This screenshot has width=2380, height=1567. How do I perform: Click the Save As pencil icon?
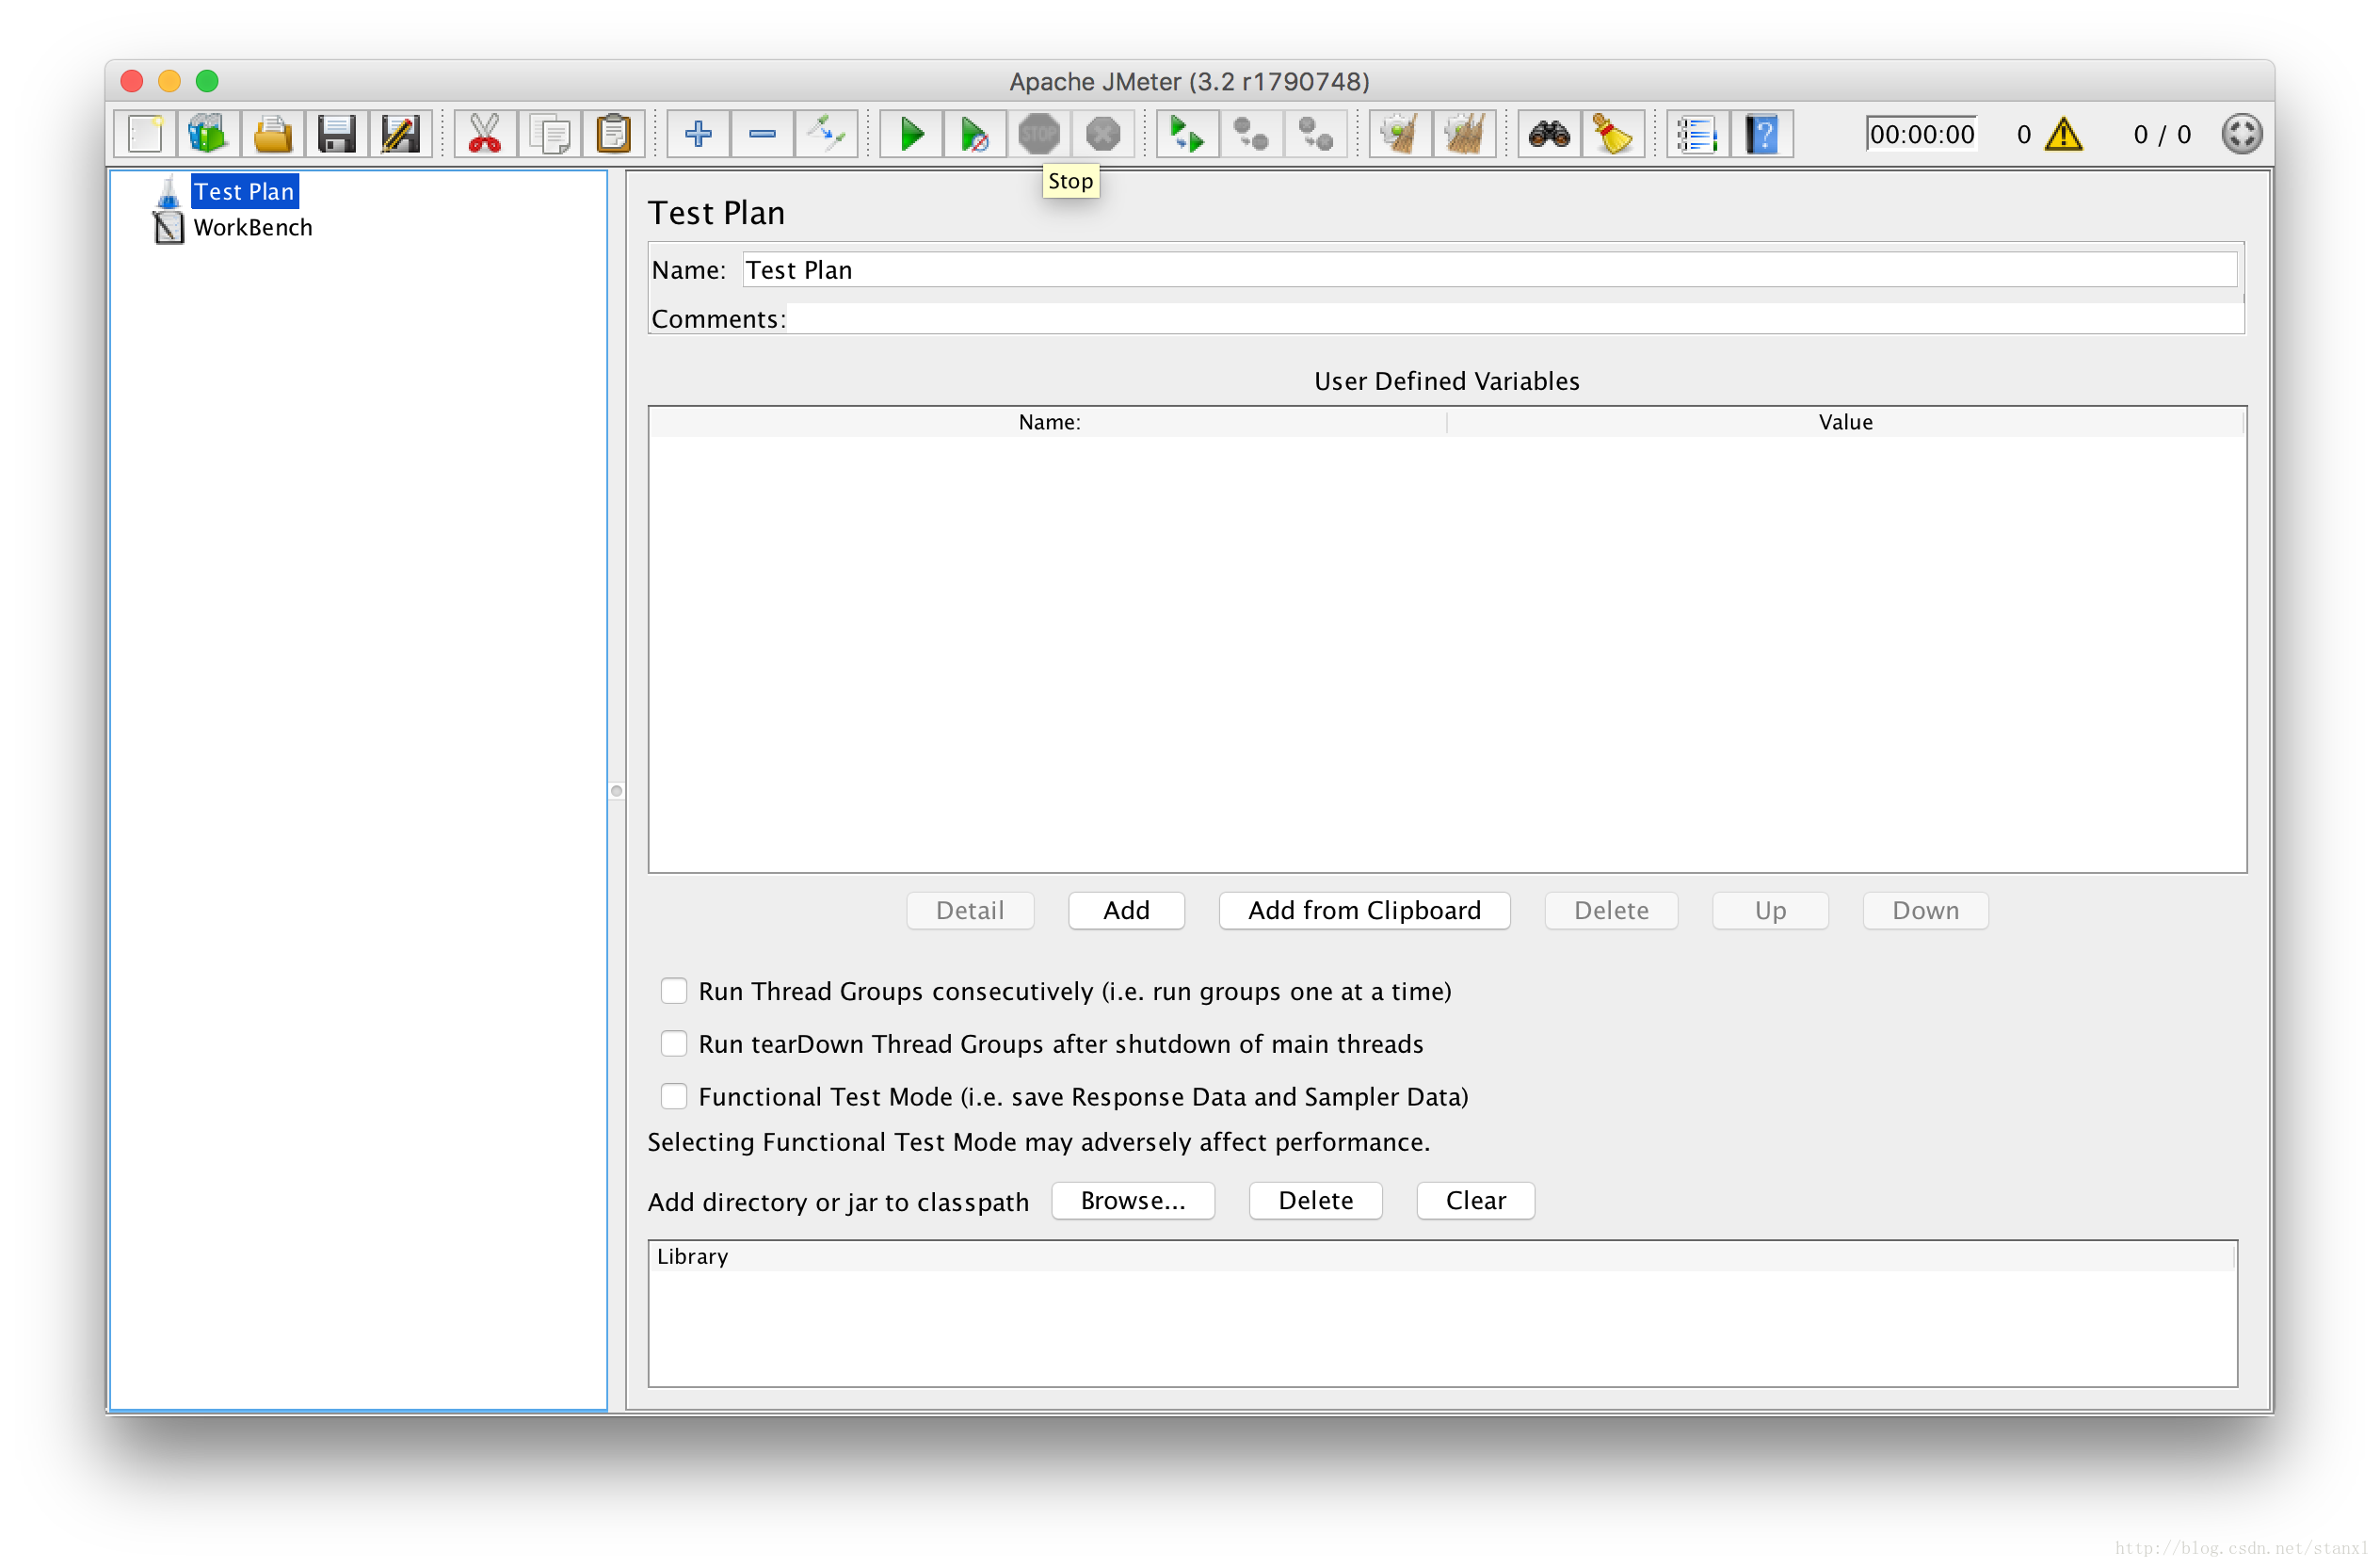pyautogui.click(x=400, y=134)
